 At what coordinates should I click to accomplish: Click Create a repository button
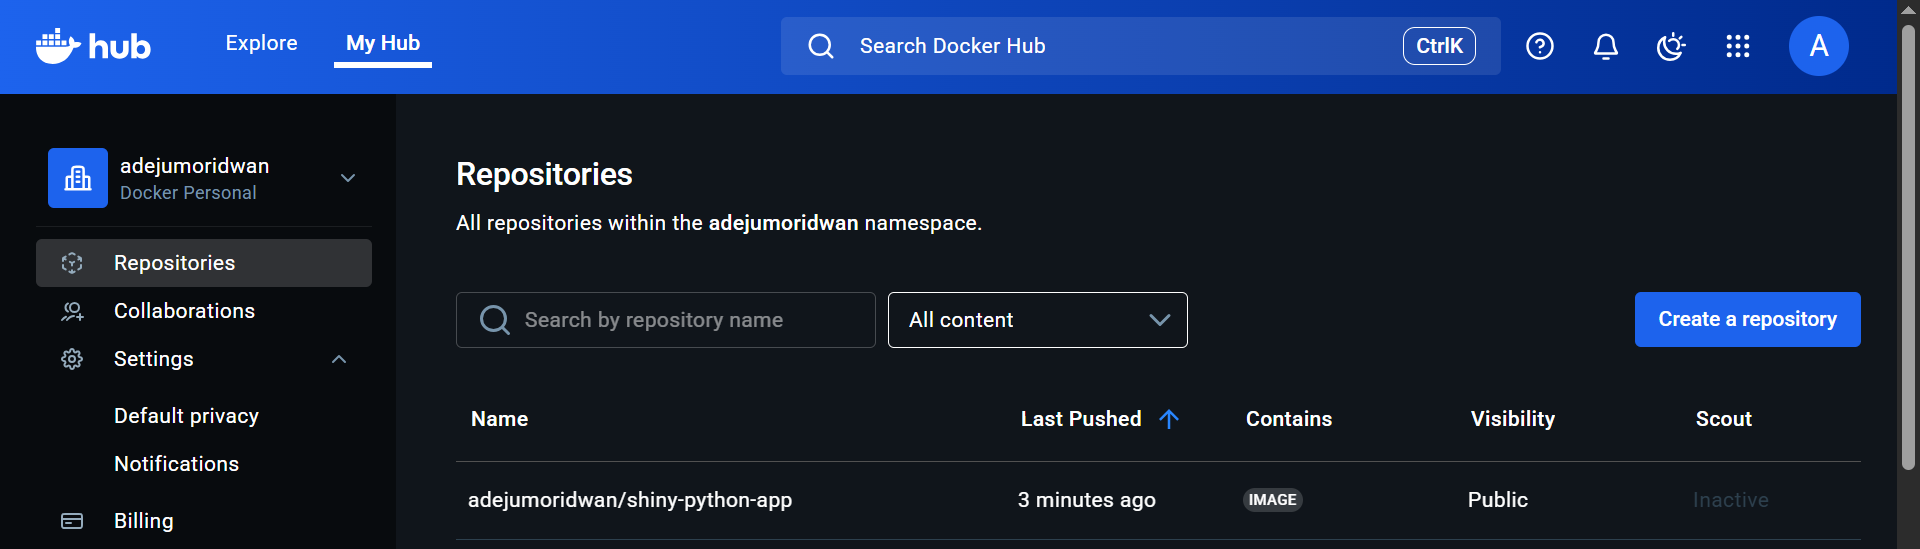[1748, 320]
